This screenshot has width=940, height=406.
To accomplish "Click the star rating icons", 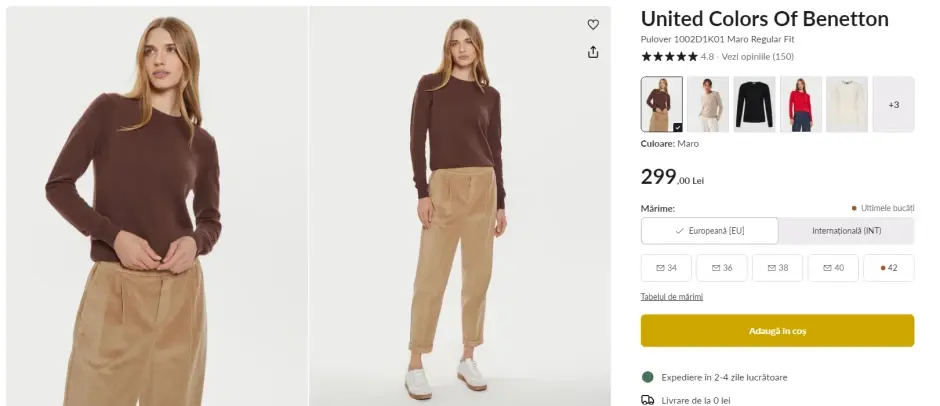I will [x=669, y=57].
